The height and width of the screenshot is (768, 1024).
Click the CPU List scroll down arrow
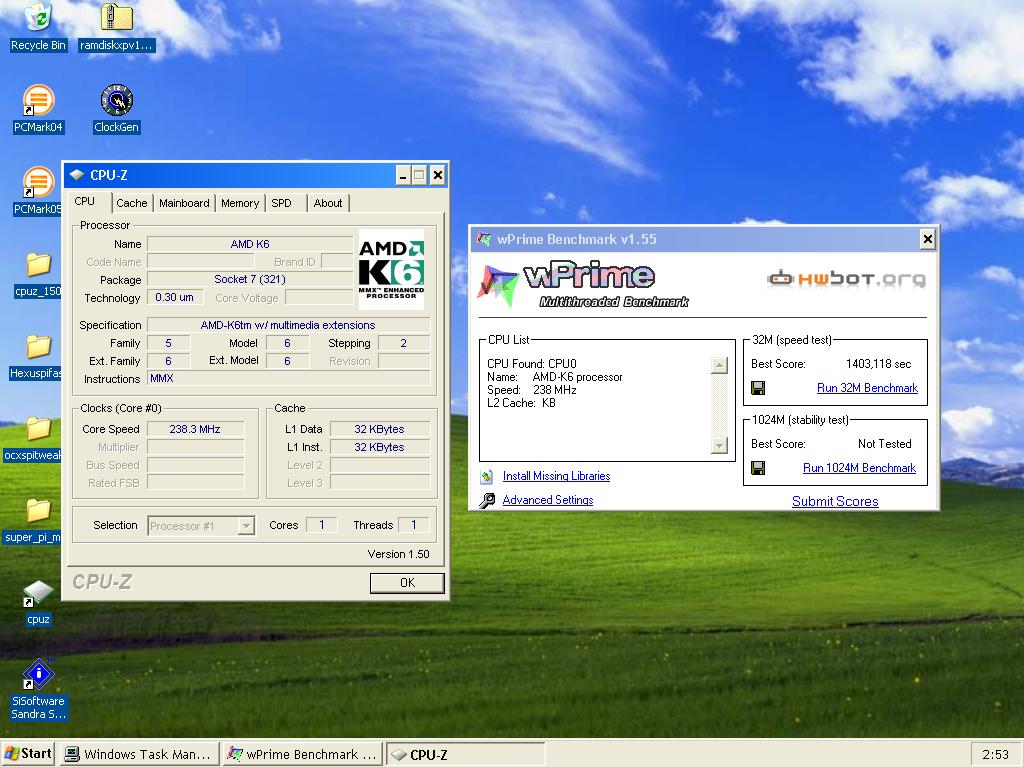(719, 445)
